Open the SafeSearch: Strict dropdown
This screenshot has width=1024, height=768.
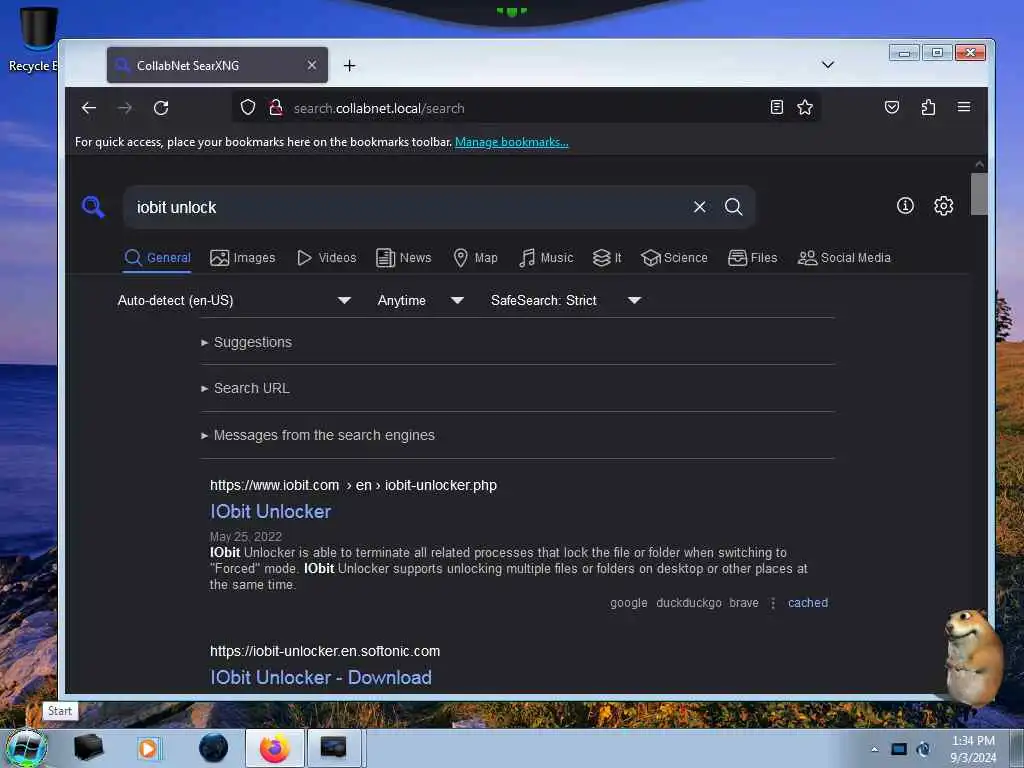(x=566, y=300)
